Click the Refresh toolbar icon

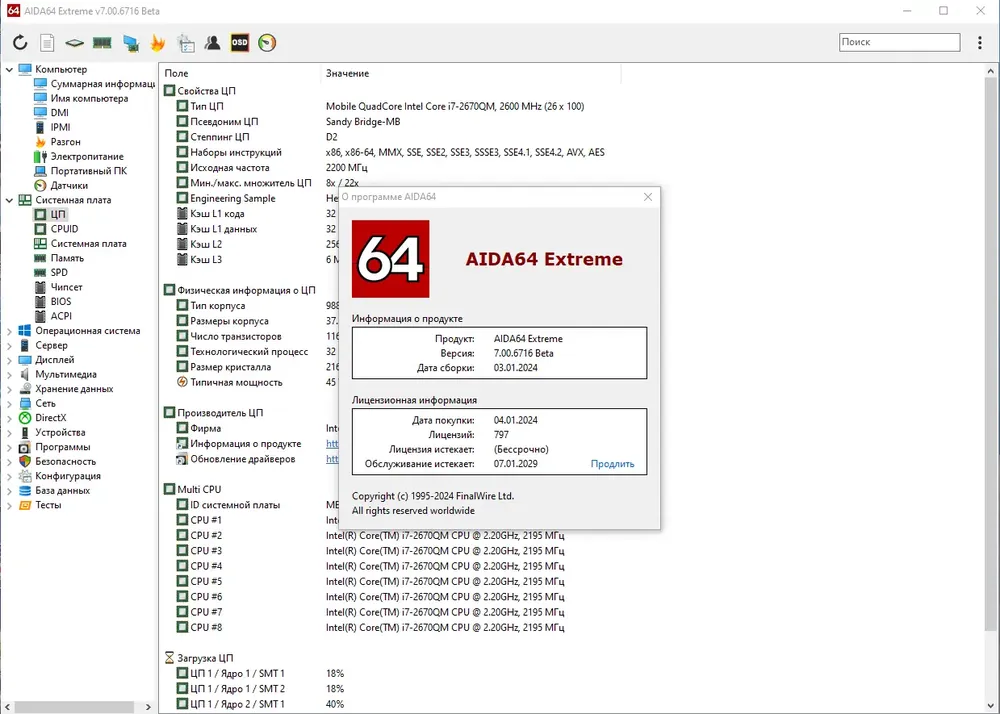click(20, 43)
